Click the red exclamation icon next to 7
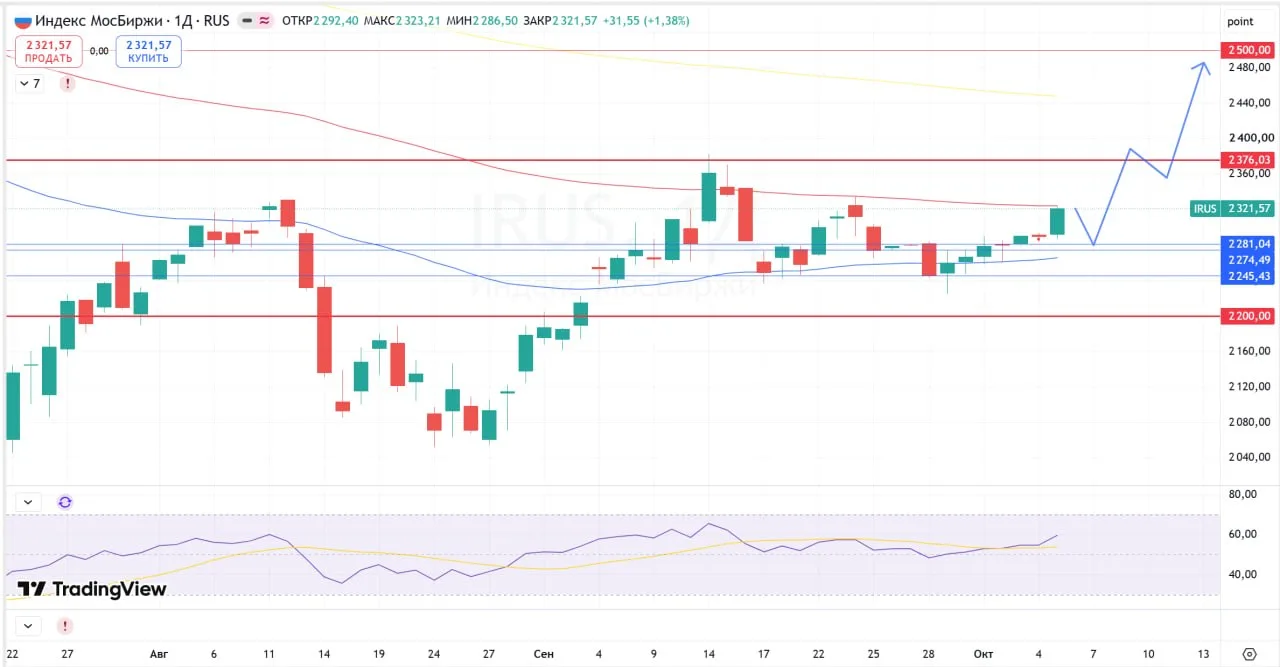This screenshot has width=1280, height=667. [67, 84]
